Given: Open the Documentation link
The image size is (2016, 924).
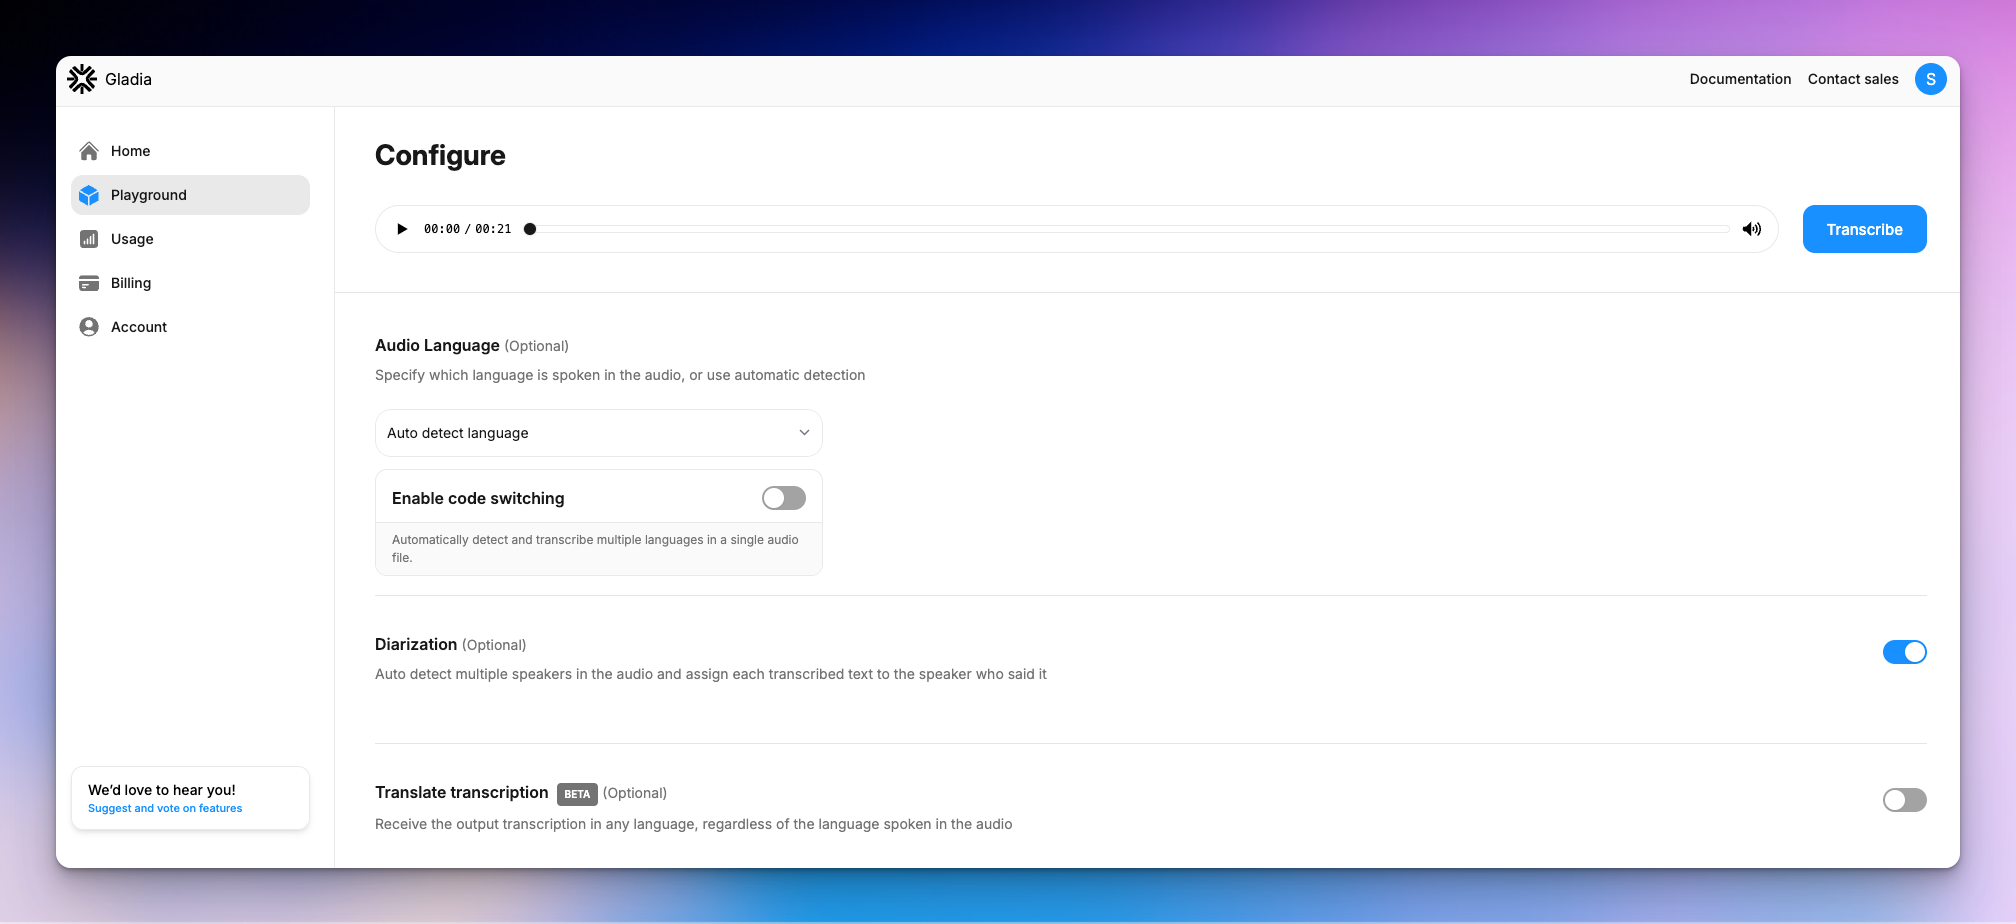Looking at the screenshot, I should point(1740,79).
